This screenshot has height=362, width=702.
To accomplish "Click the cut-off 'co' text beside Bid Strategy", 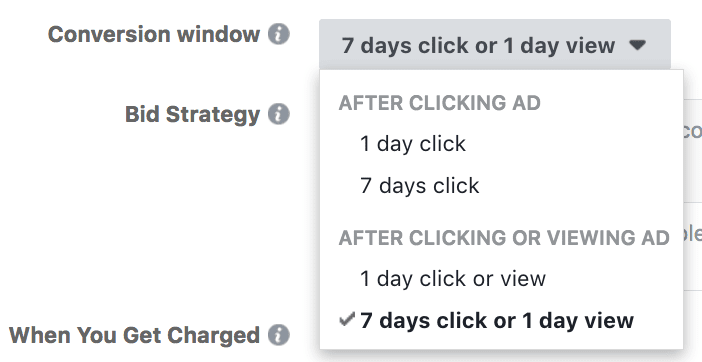I will click(692, 131).
